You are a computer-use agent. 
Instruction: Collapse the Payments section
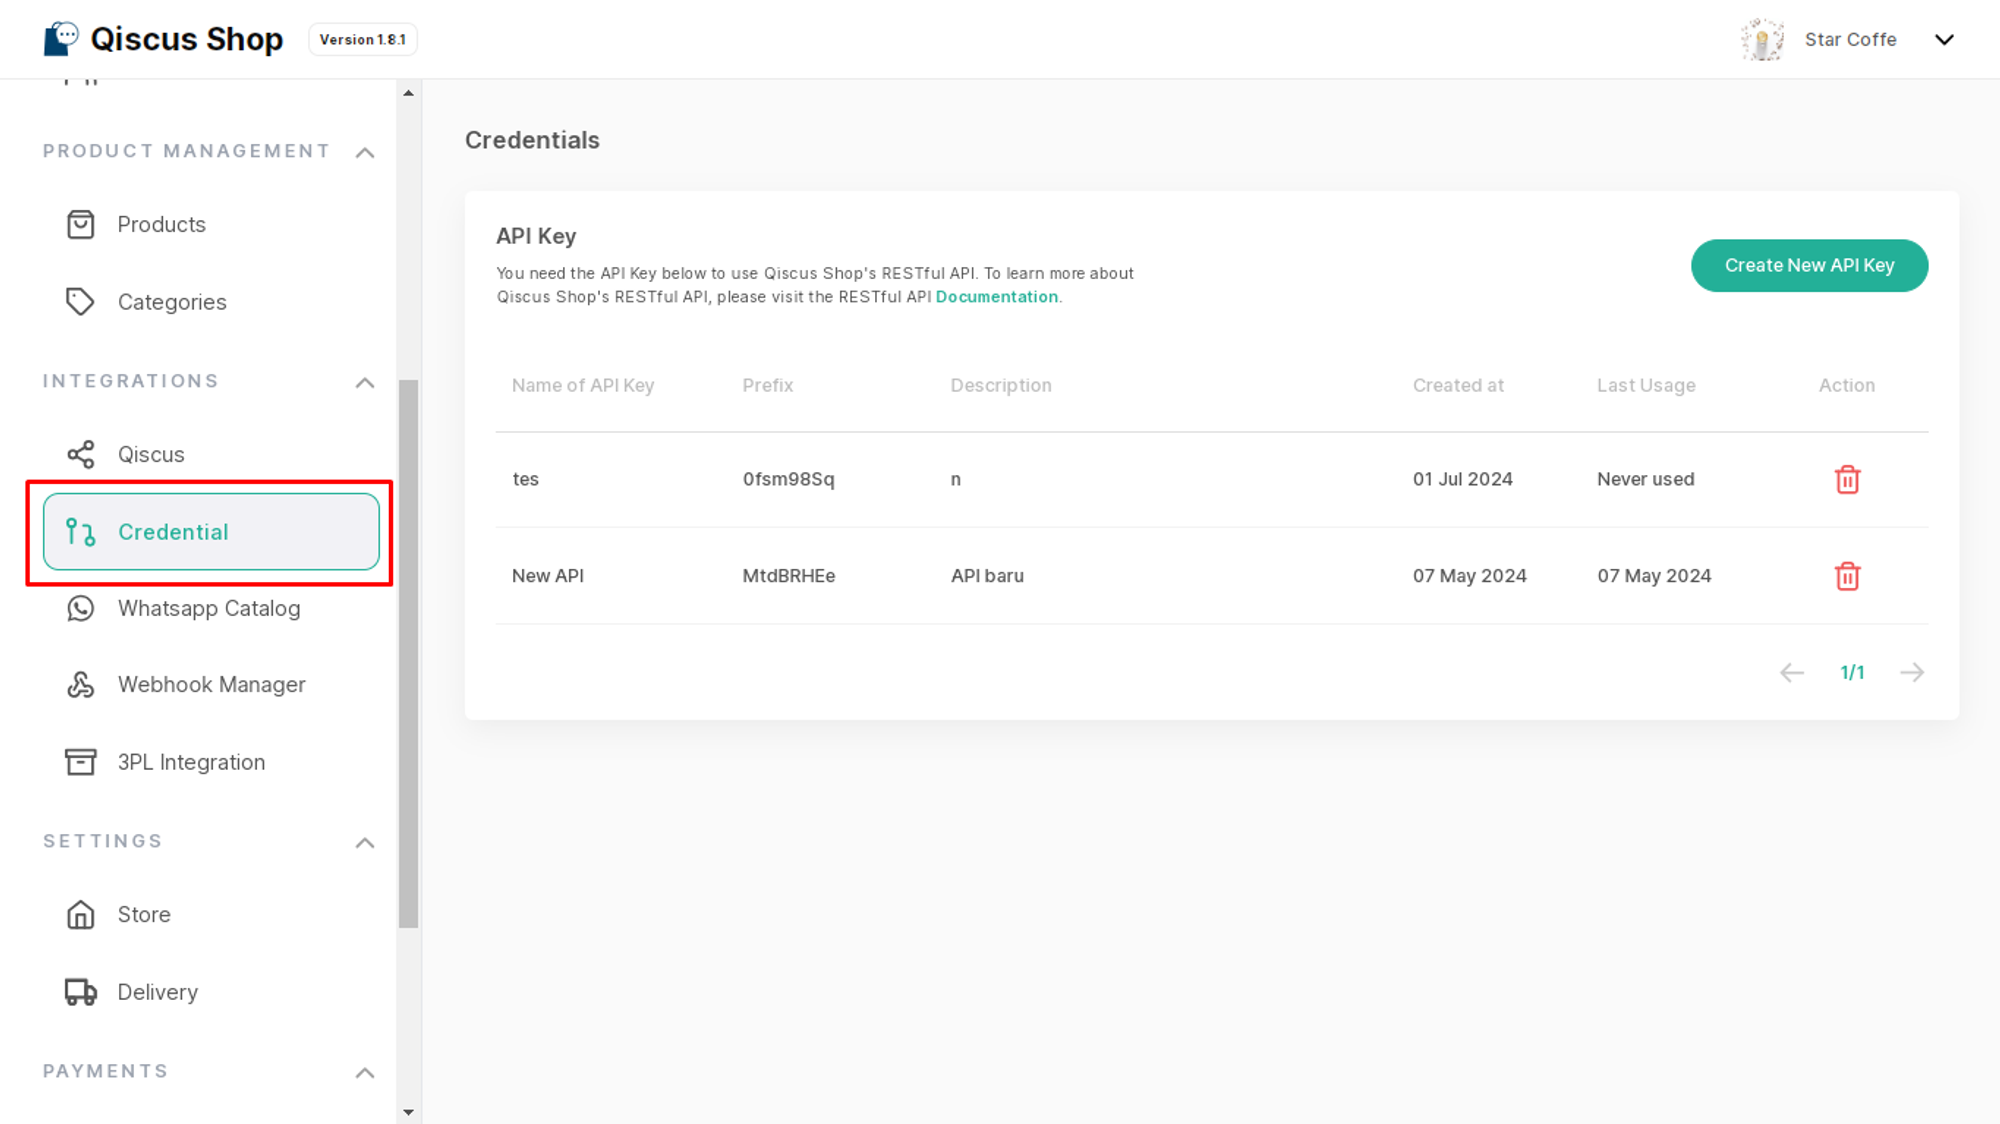pos(365,1073)
